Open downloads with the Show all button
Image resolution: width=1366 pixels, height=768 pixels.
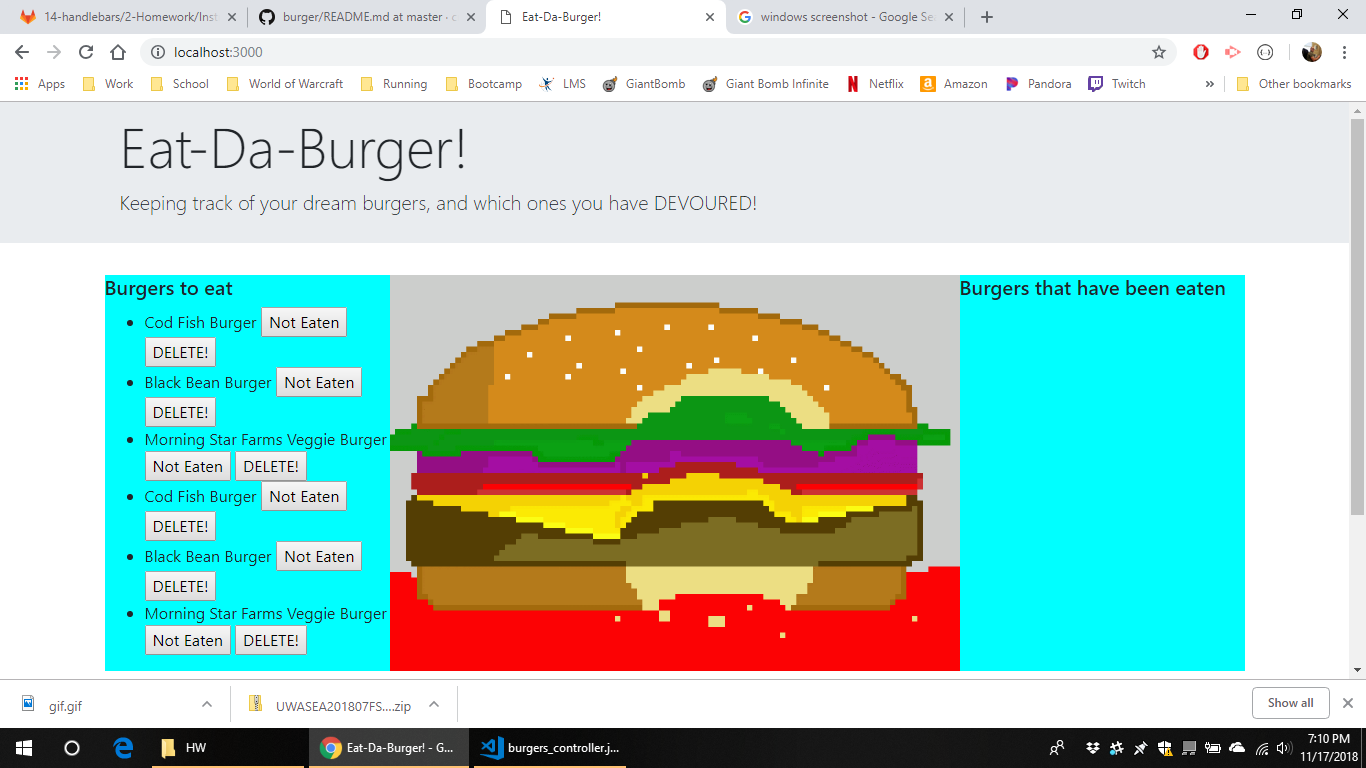tap(1290, 702)
